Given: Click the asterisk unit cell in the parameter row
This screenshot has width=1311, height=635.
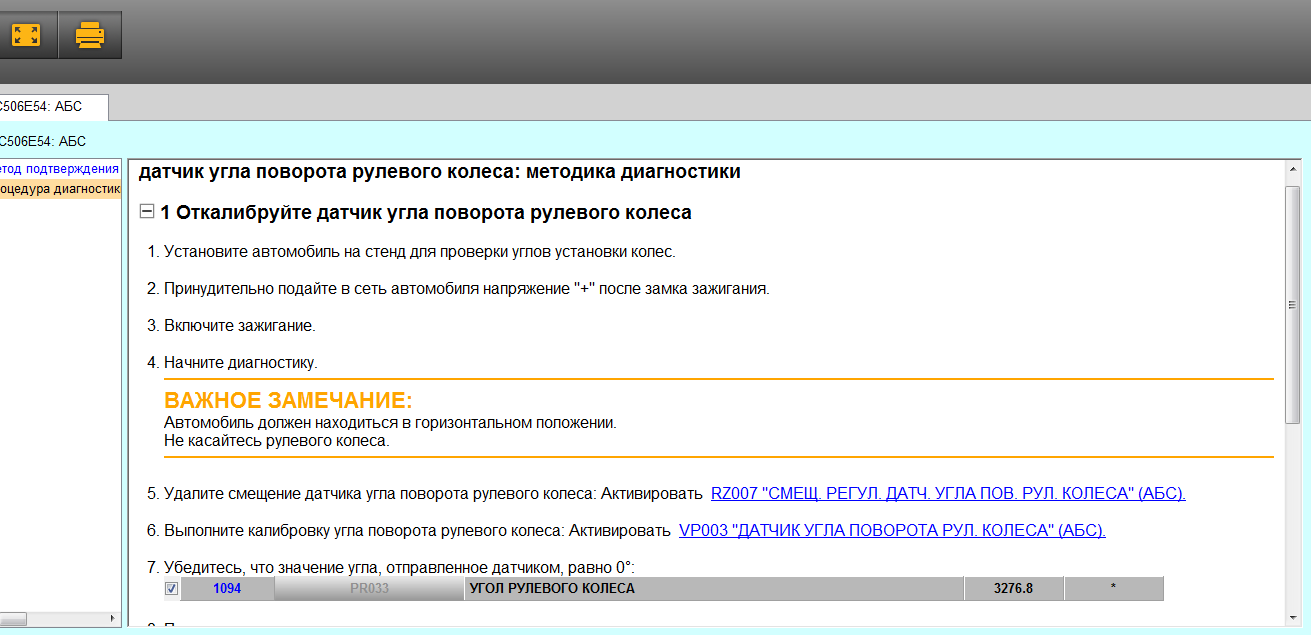Looking at the screenshot, I should [x=1113, y=589].
